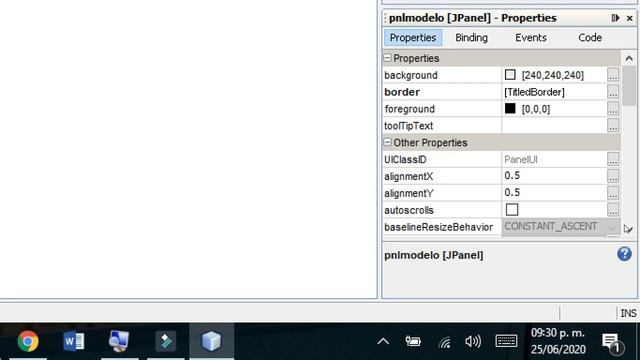Viewport: 640px width, 360px height.
Task: Open autoscrolls editor ellipsis button
Action: pyautogui.click(x=613, y=210)
